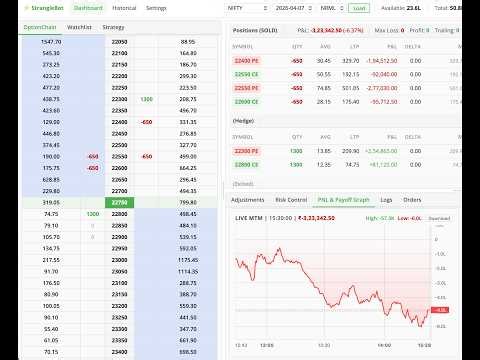
Task: Select the 22550 PE position symbol
Action: coord(247,88)
